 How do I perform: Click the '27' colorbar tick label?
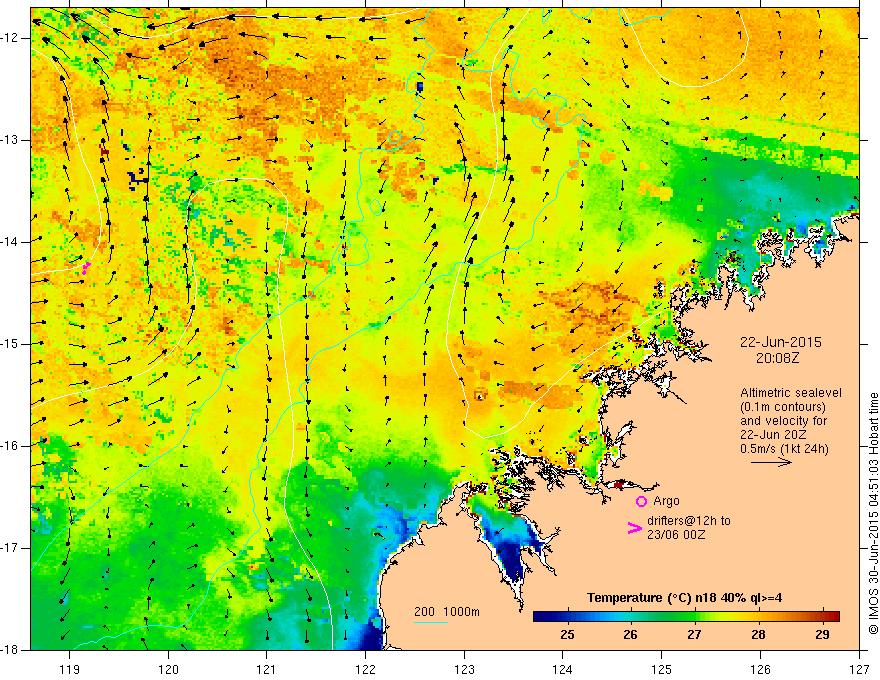[694, 635]
